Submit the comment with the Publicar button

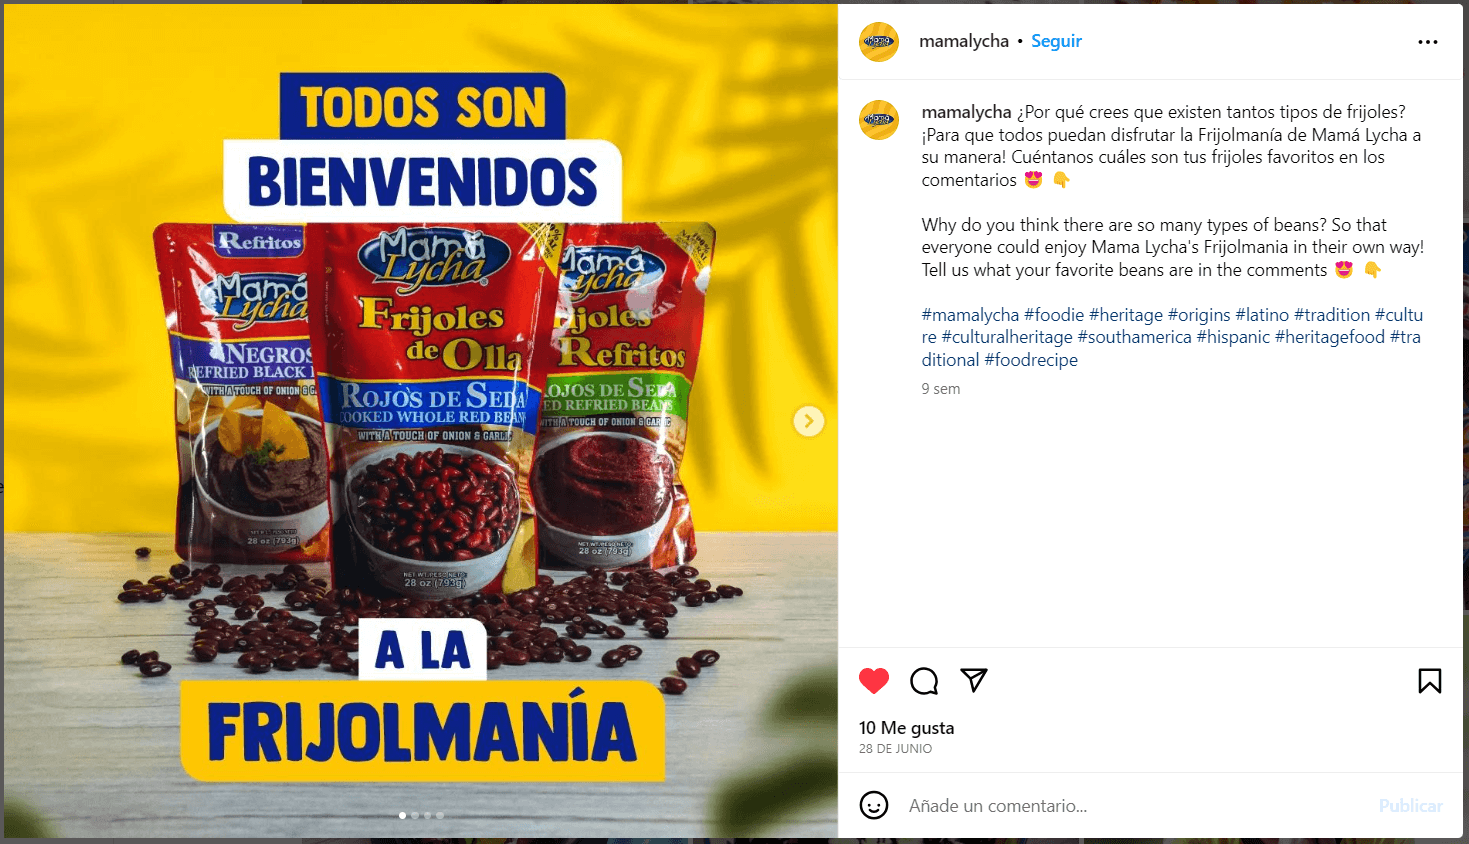pyautogui.click(x=1410, y=806)
